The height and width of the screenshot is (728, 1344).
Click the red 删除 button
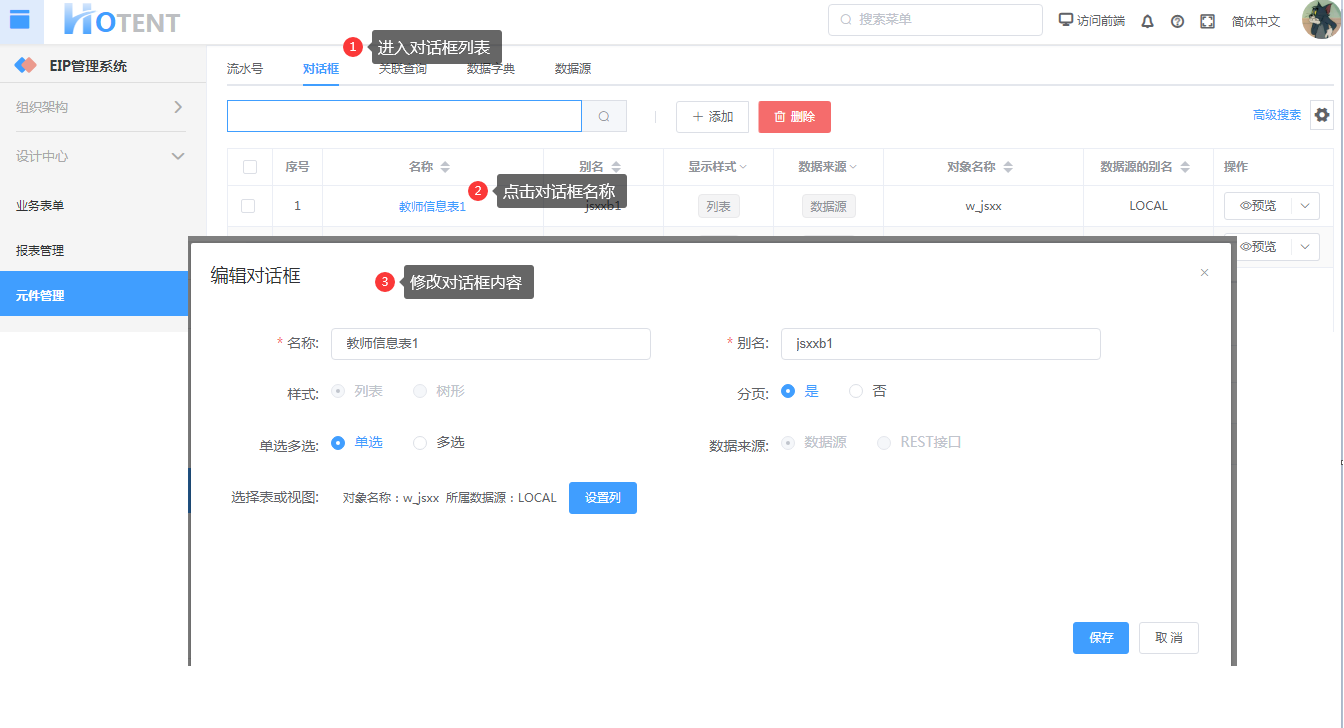click(x=795, y=117)
